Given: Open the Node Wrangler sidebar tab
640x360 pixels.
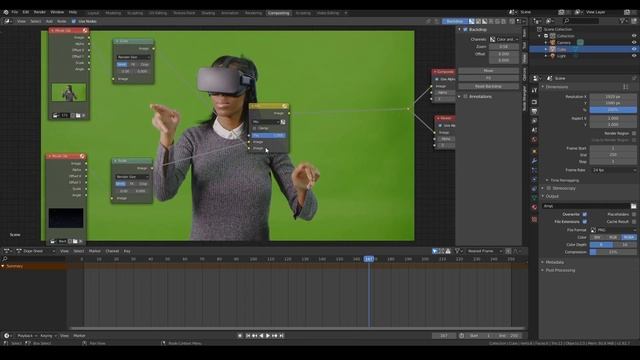Looking at the screenshot, I should click(x=525, y=98).
